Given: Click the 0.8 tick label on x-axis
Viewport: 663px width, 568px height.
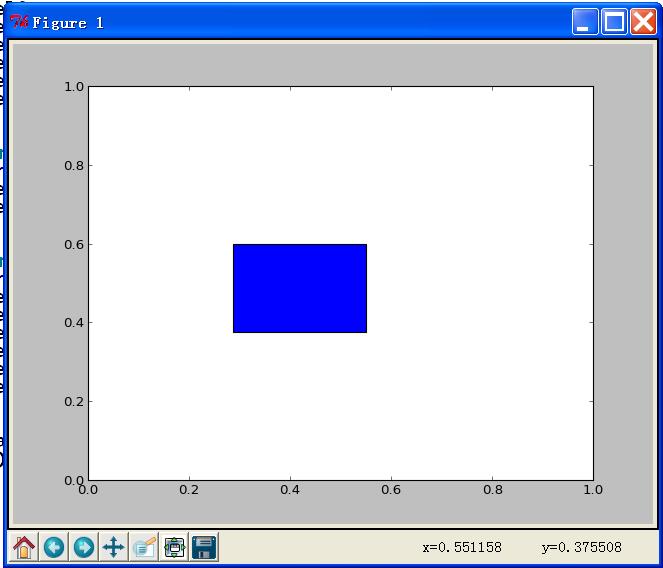Looking at the screenshot, I should (x=493, y=490).
